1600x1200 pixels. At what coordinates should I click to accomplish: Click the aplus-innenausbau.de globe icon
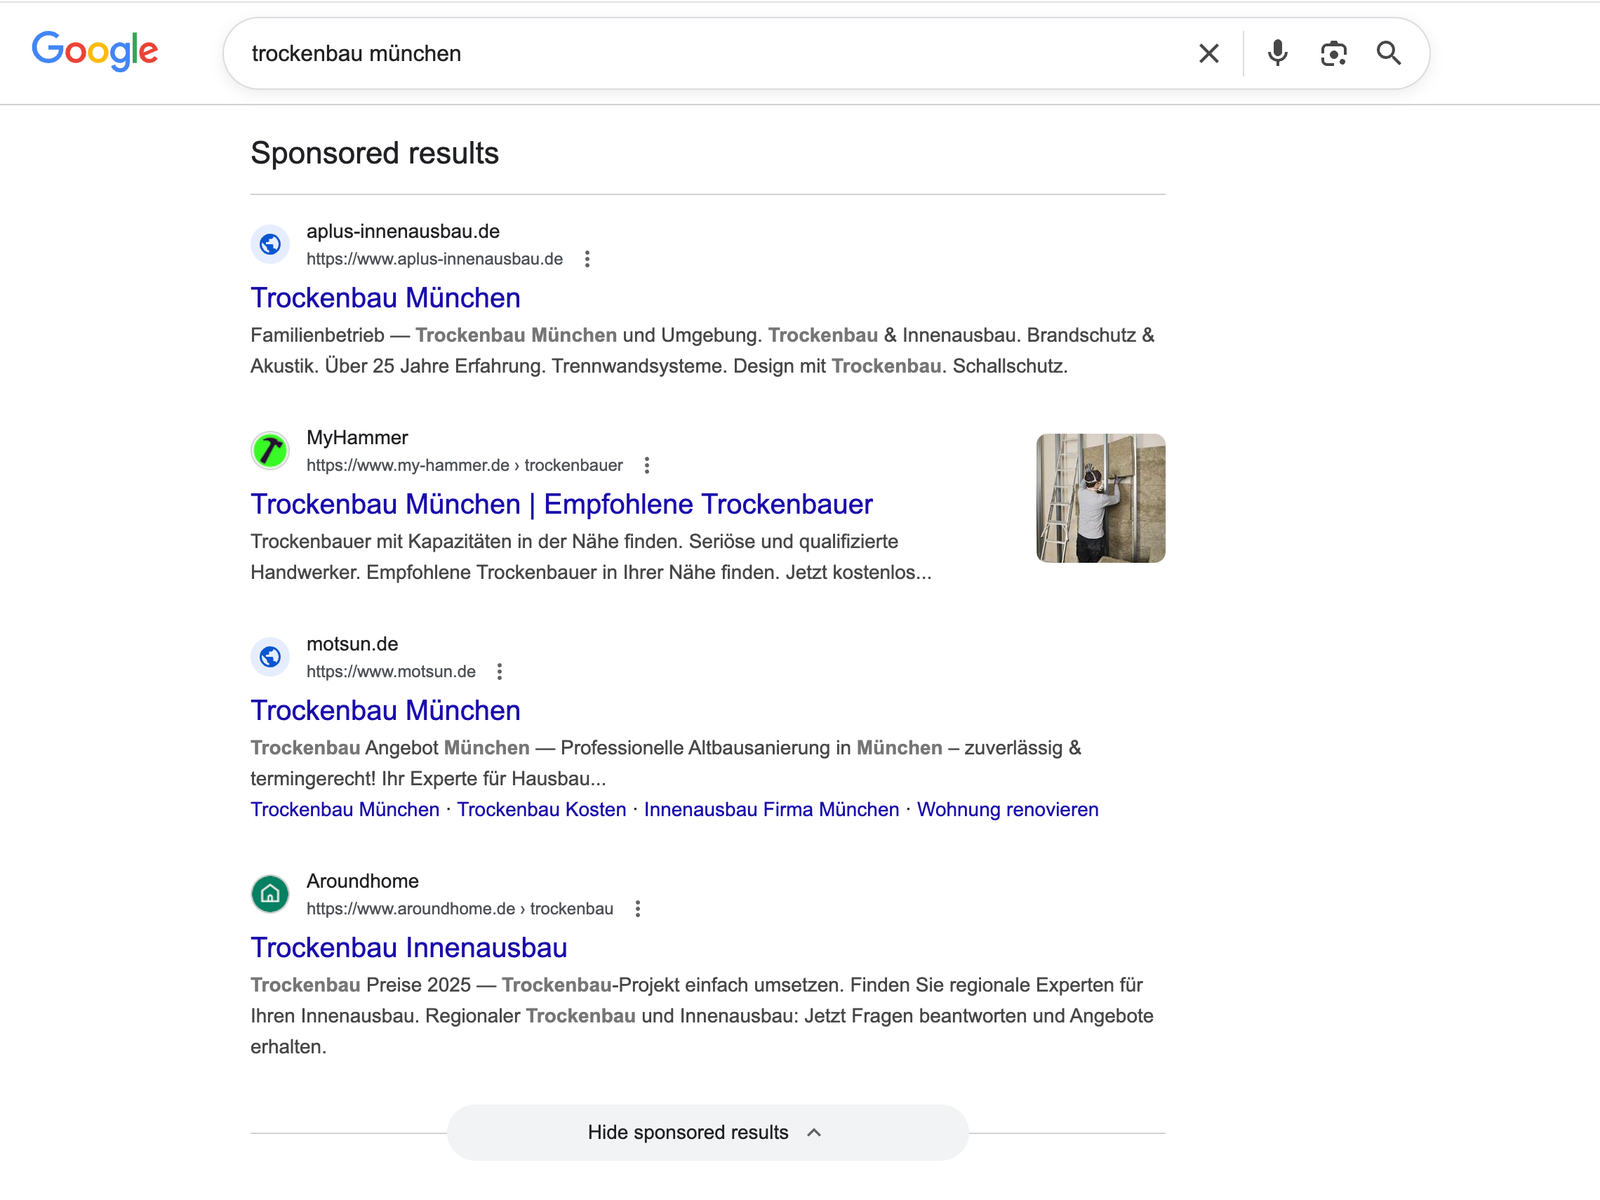tap(270, 244)
